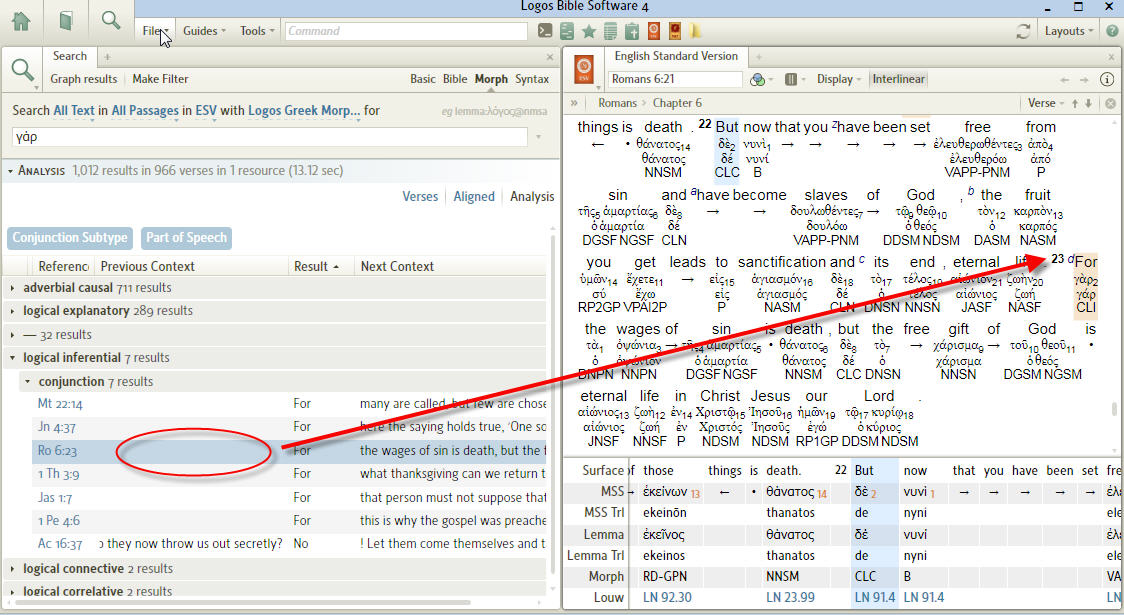Toggle the Interlinear display button
Image resolution: width=1124 pixels, height=615 pixels.
(x=898, y=79)
